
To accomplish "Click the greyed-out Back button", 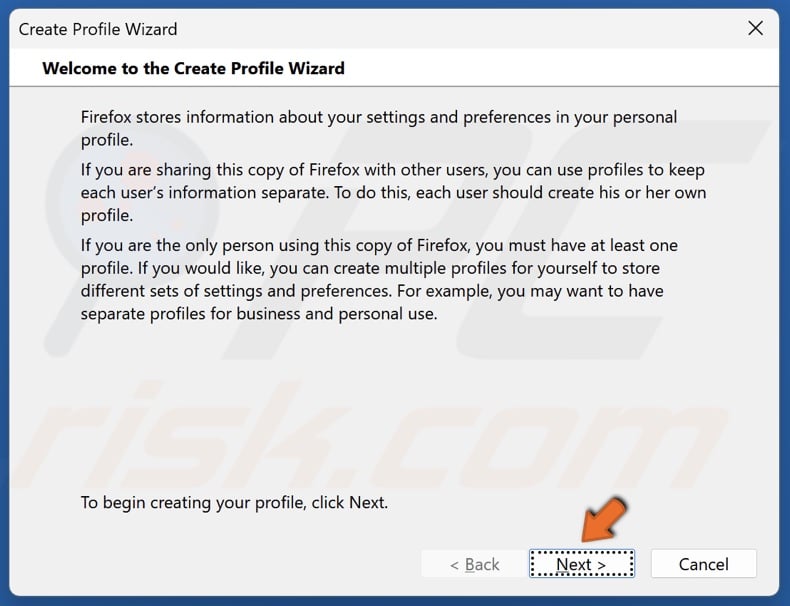I will coord(474,564).
